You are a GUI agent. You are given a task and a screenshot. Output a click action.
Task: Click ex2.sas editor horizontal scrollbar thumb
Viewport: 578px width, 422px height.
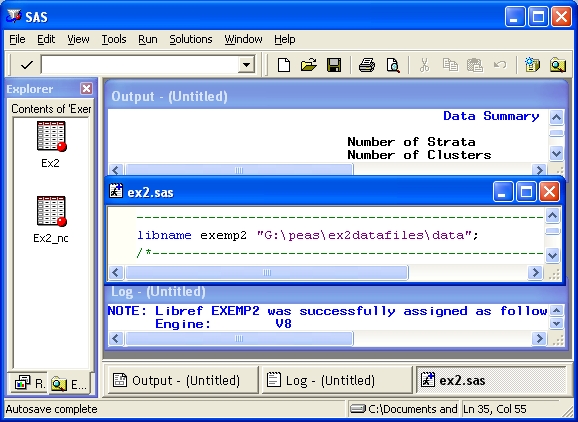point(267,272)
